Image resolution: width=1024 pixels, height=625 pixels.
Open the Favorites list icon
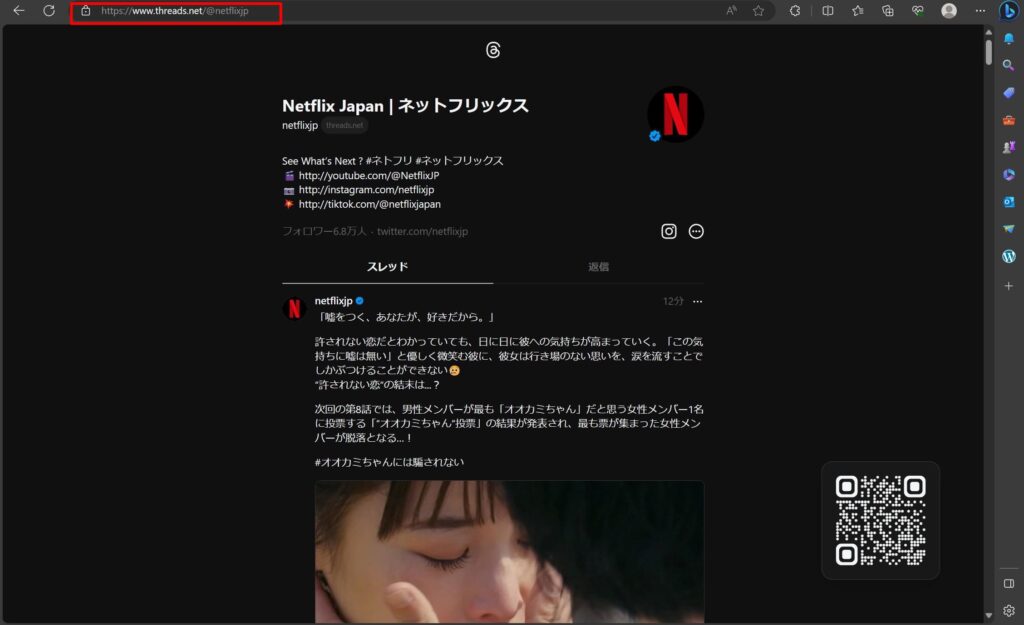click(x=857, y=10)
